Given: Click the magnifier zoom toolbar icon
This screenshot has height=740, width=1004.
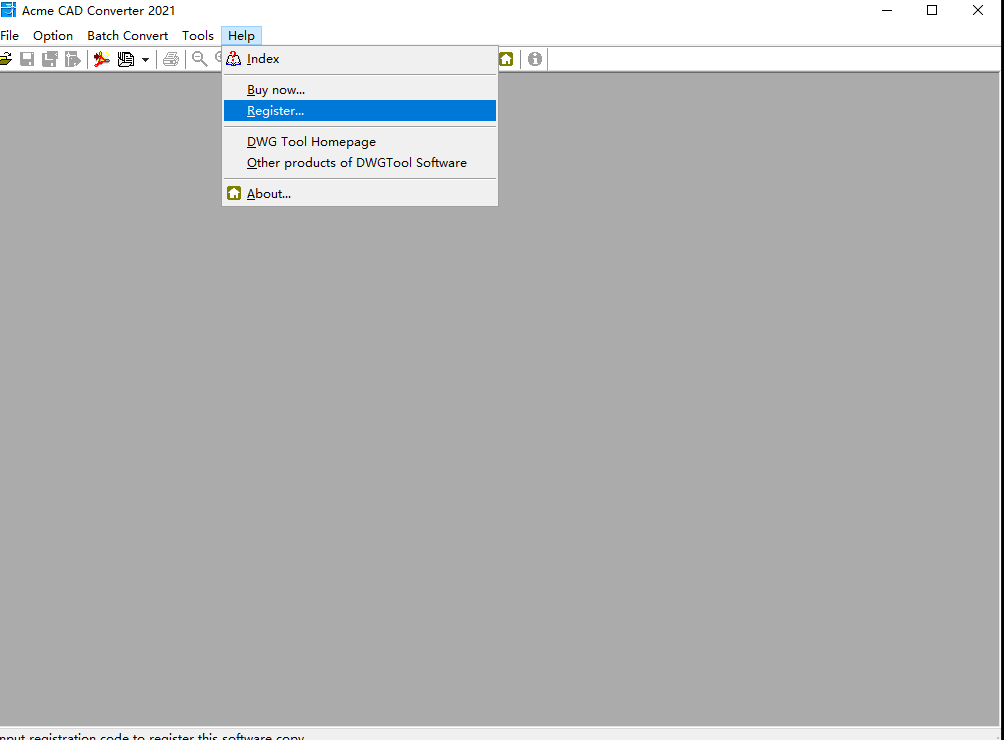Looking at the screenshot, I should (200, 60).
